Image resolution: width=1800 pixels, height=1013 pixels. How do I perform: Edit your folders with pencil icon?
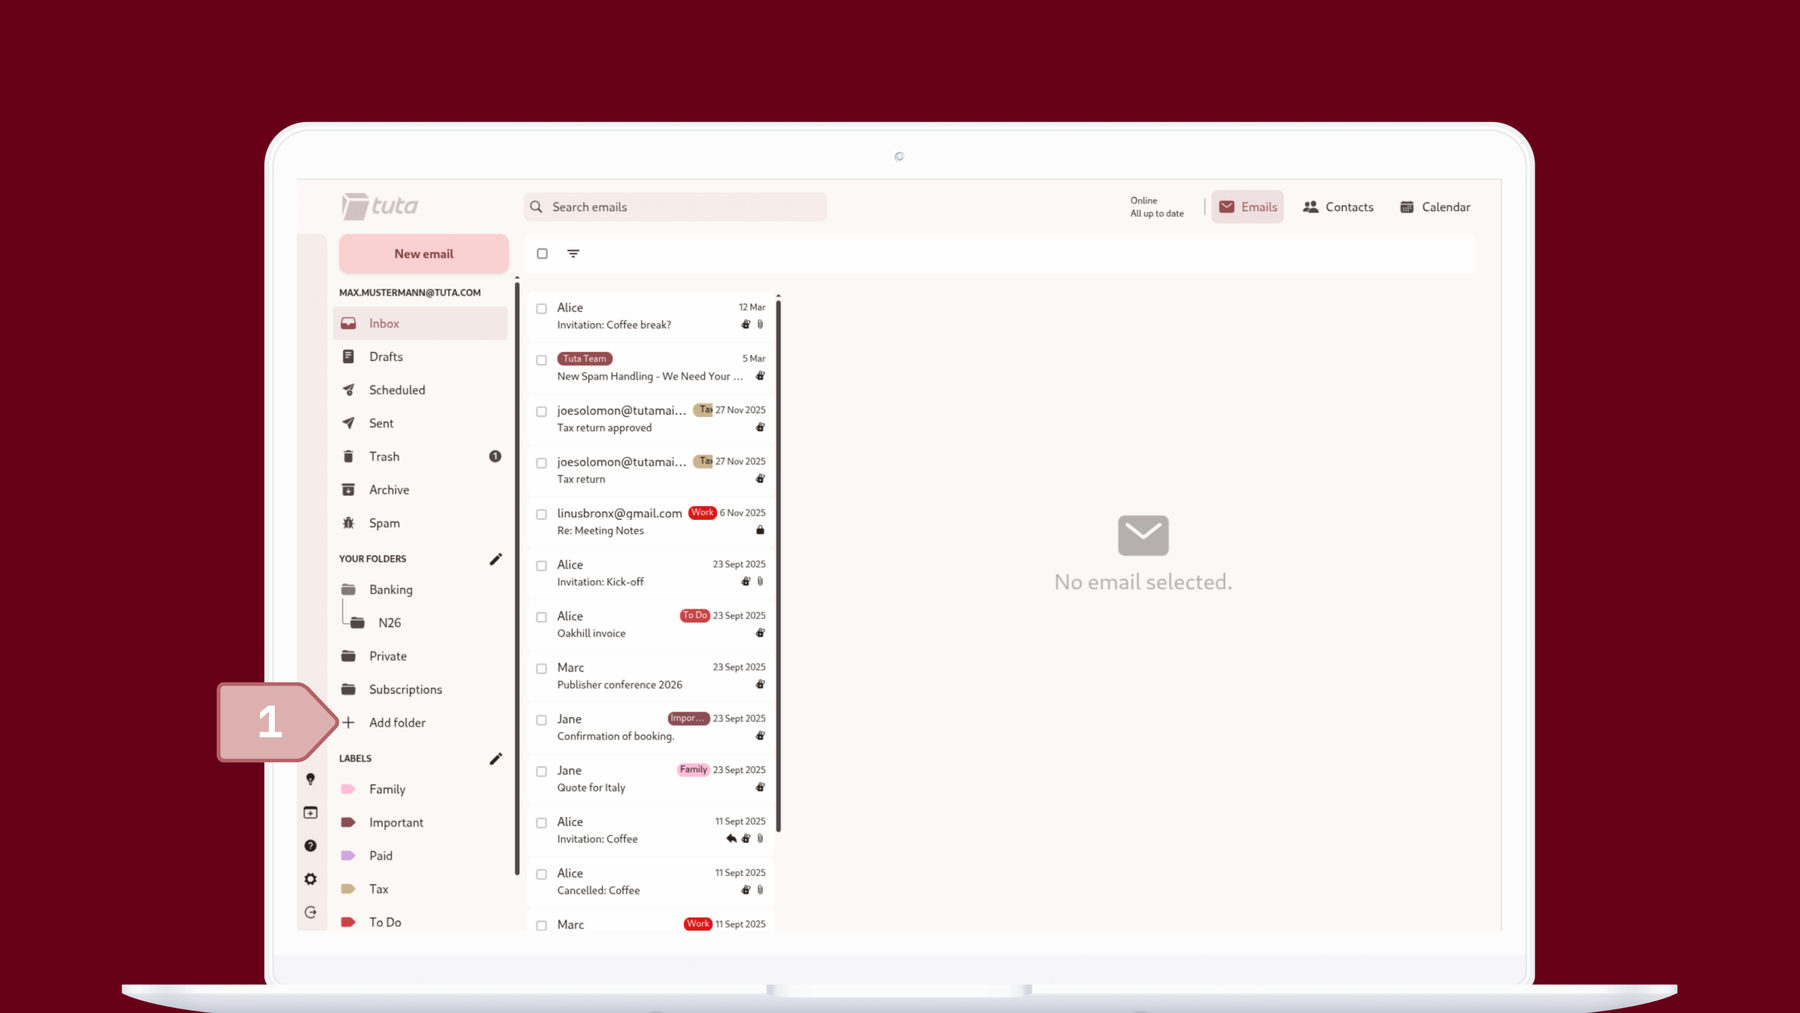pos(495,559)
